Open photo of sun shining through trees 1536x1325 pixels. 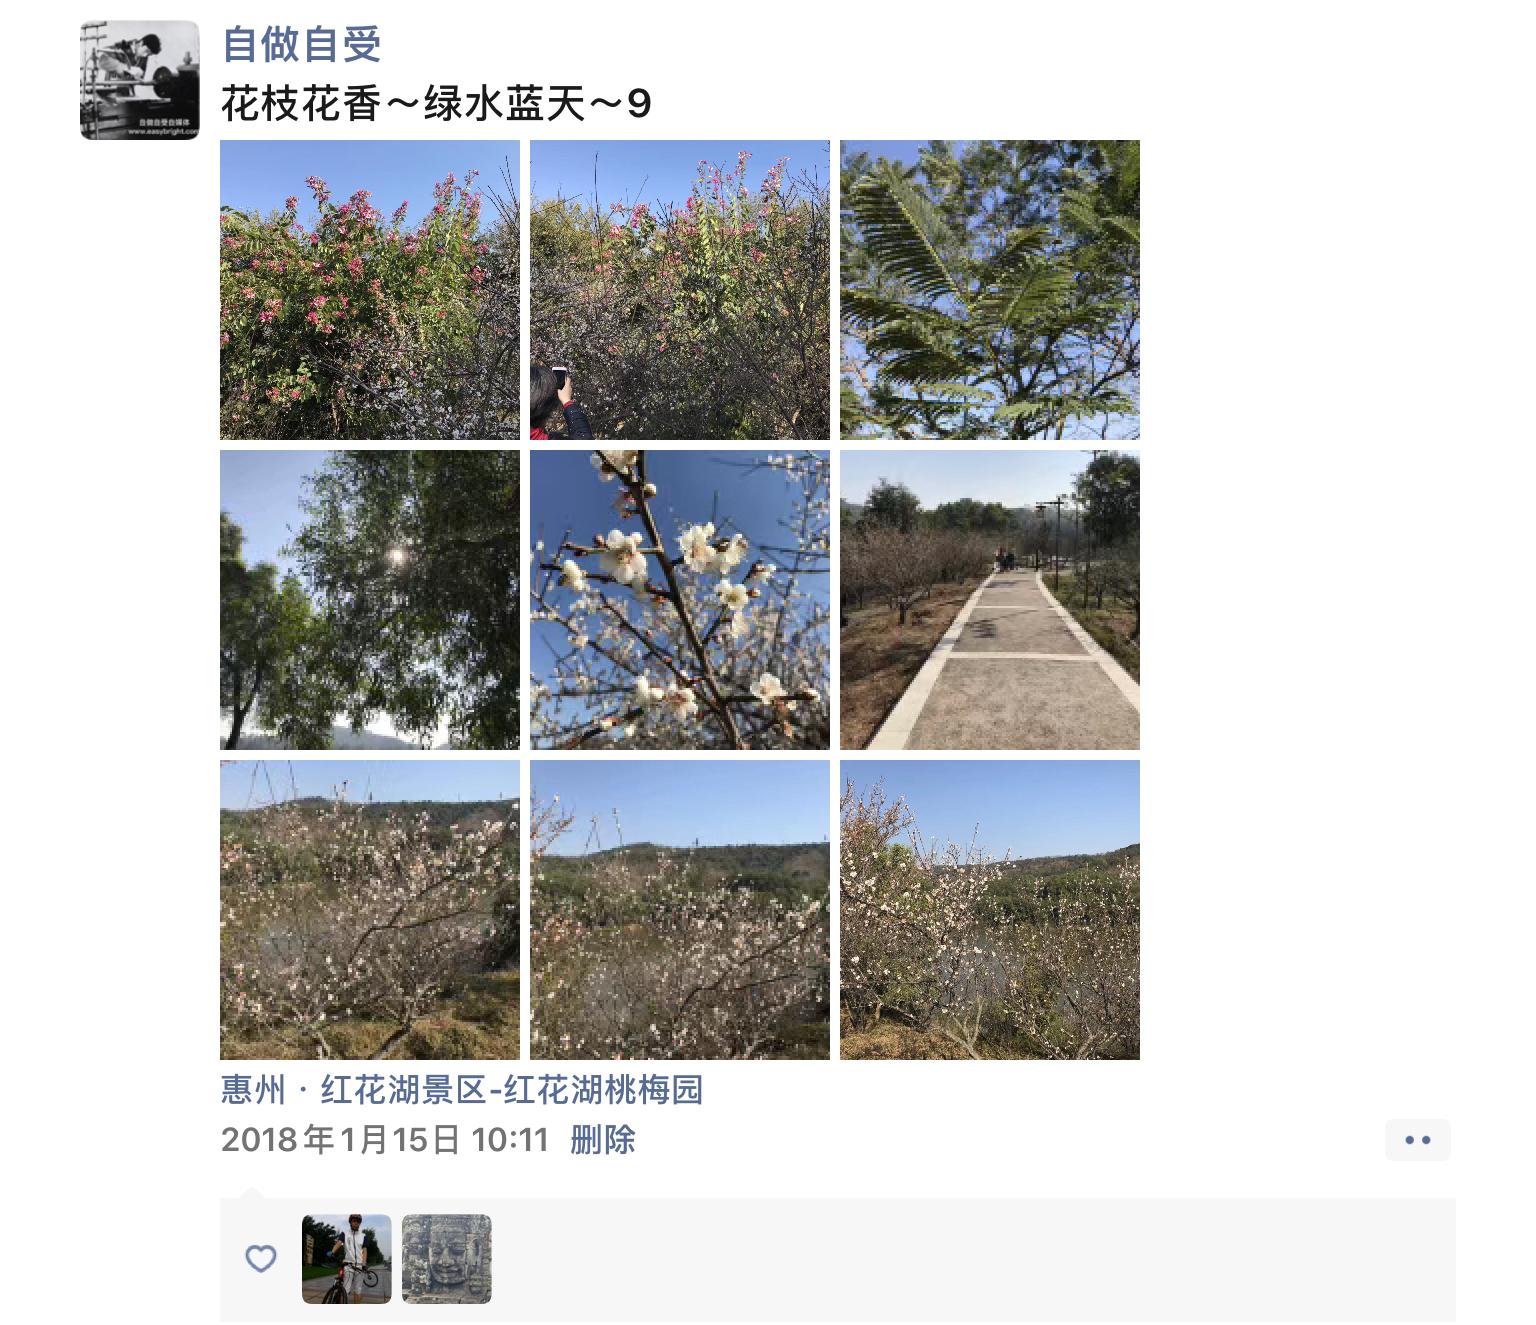[370, 600]
